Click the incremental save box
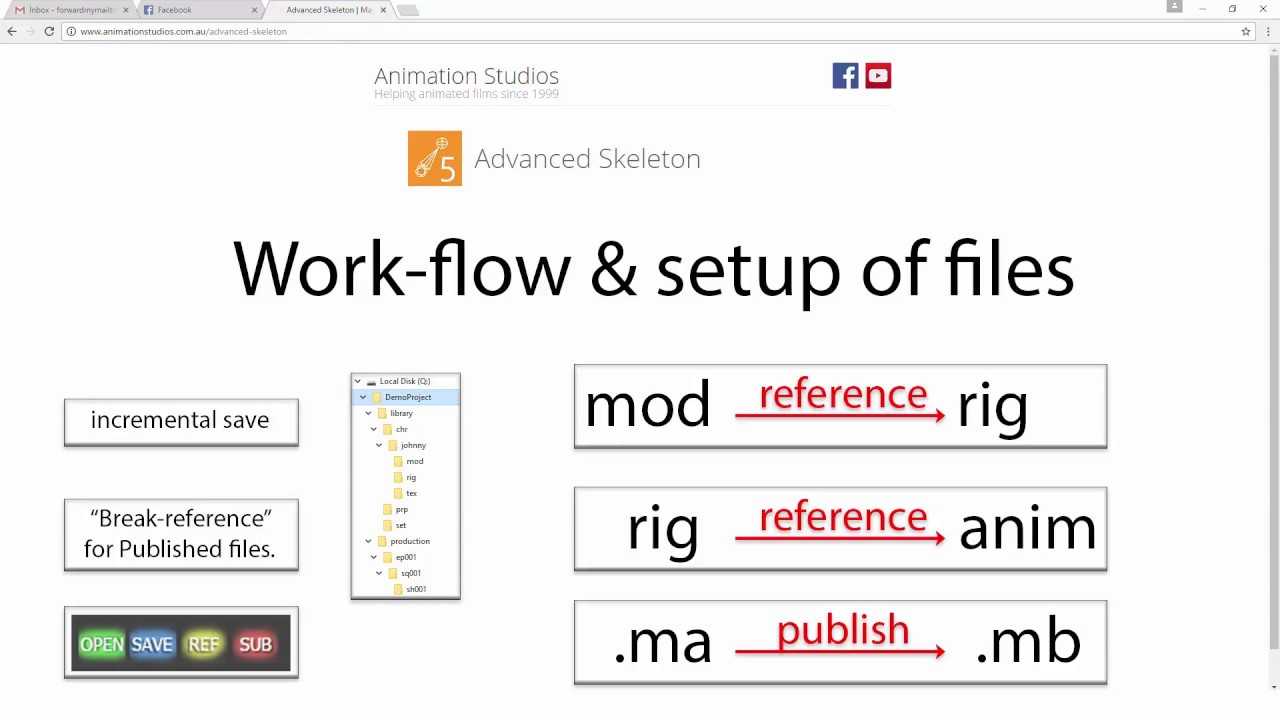This screenshot has height=720, width=1280. 181,421
